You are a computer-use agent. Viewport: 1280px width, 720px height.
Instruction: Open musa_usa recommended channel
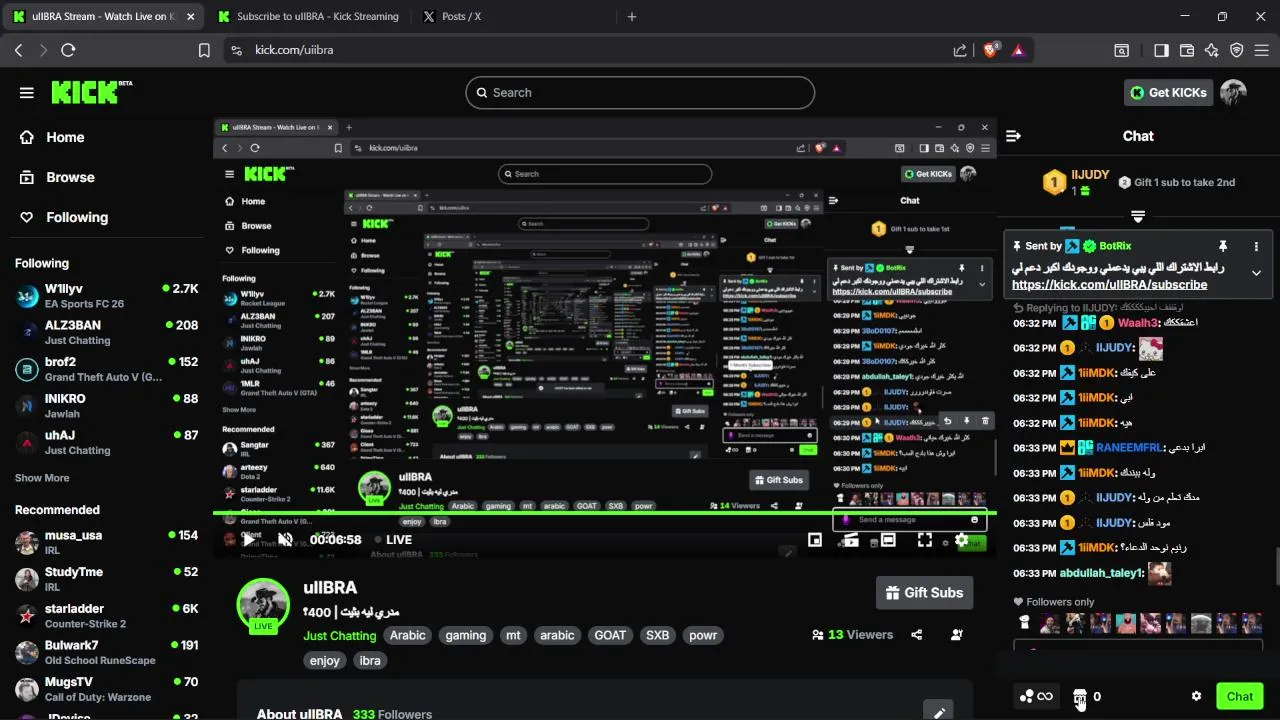tap(107, 542)
